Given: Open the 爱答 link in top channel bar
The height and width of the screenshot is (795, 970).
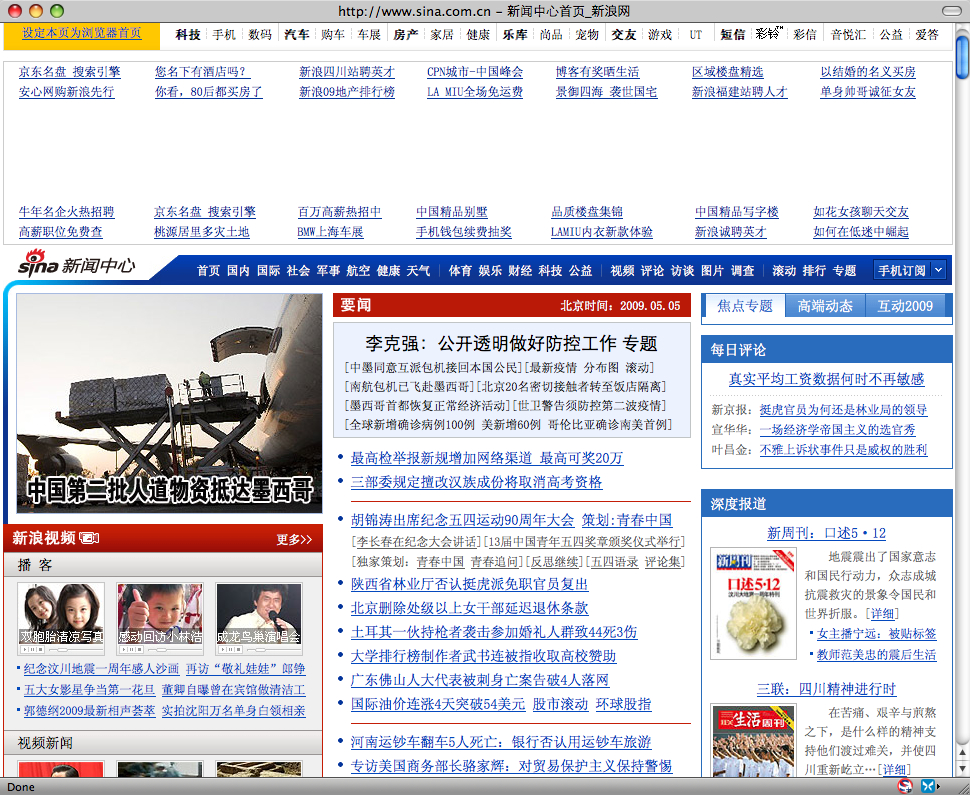Looking at the screenshot, I should pyautogui.click(x=927, y=35).
